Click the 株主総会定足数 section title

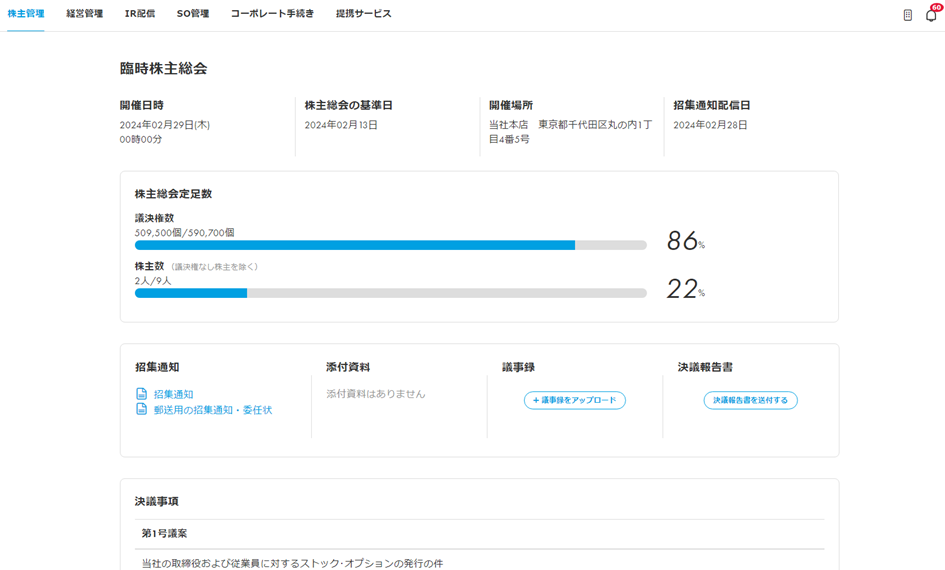[174, 194]
